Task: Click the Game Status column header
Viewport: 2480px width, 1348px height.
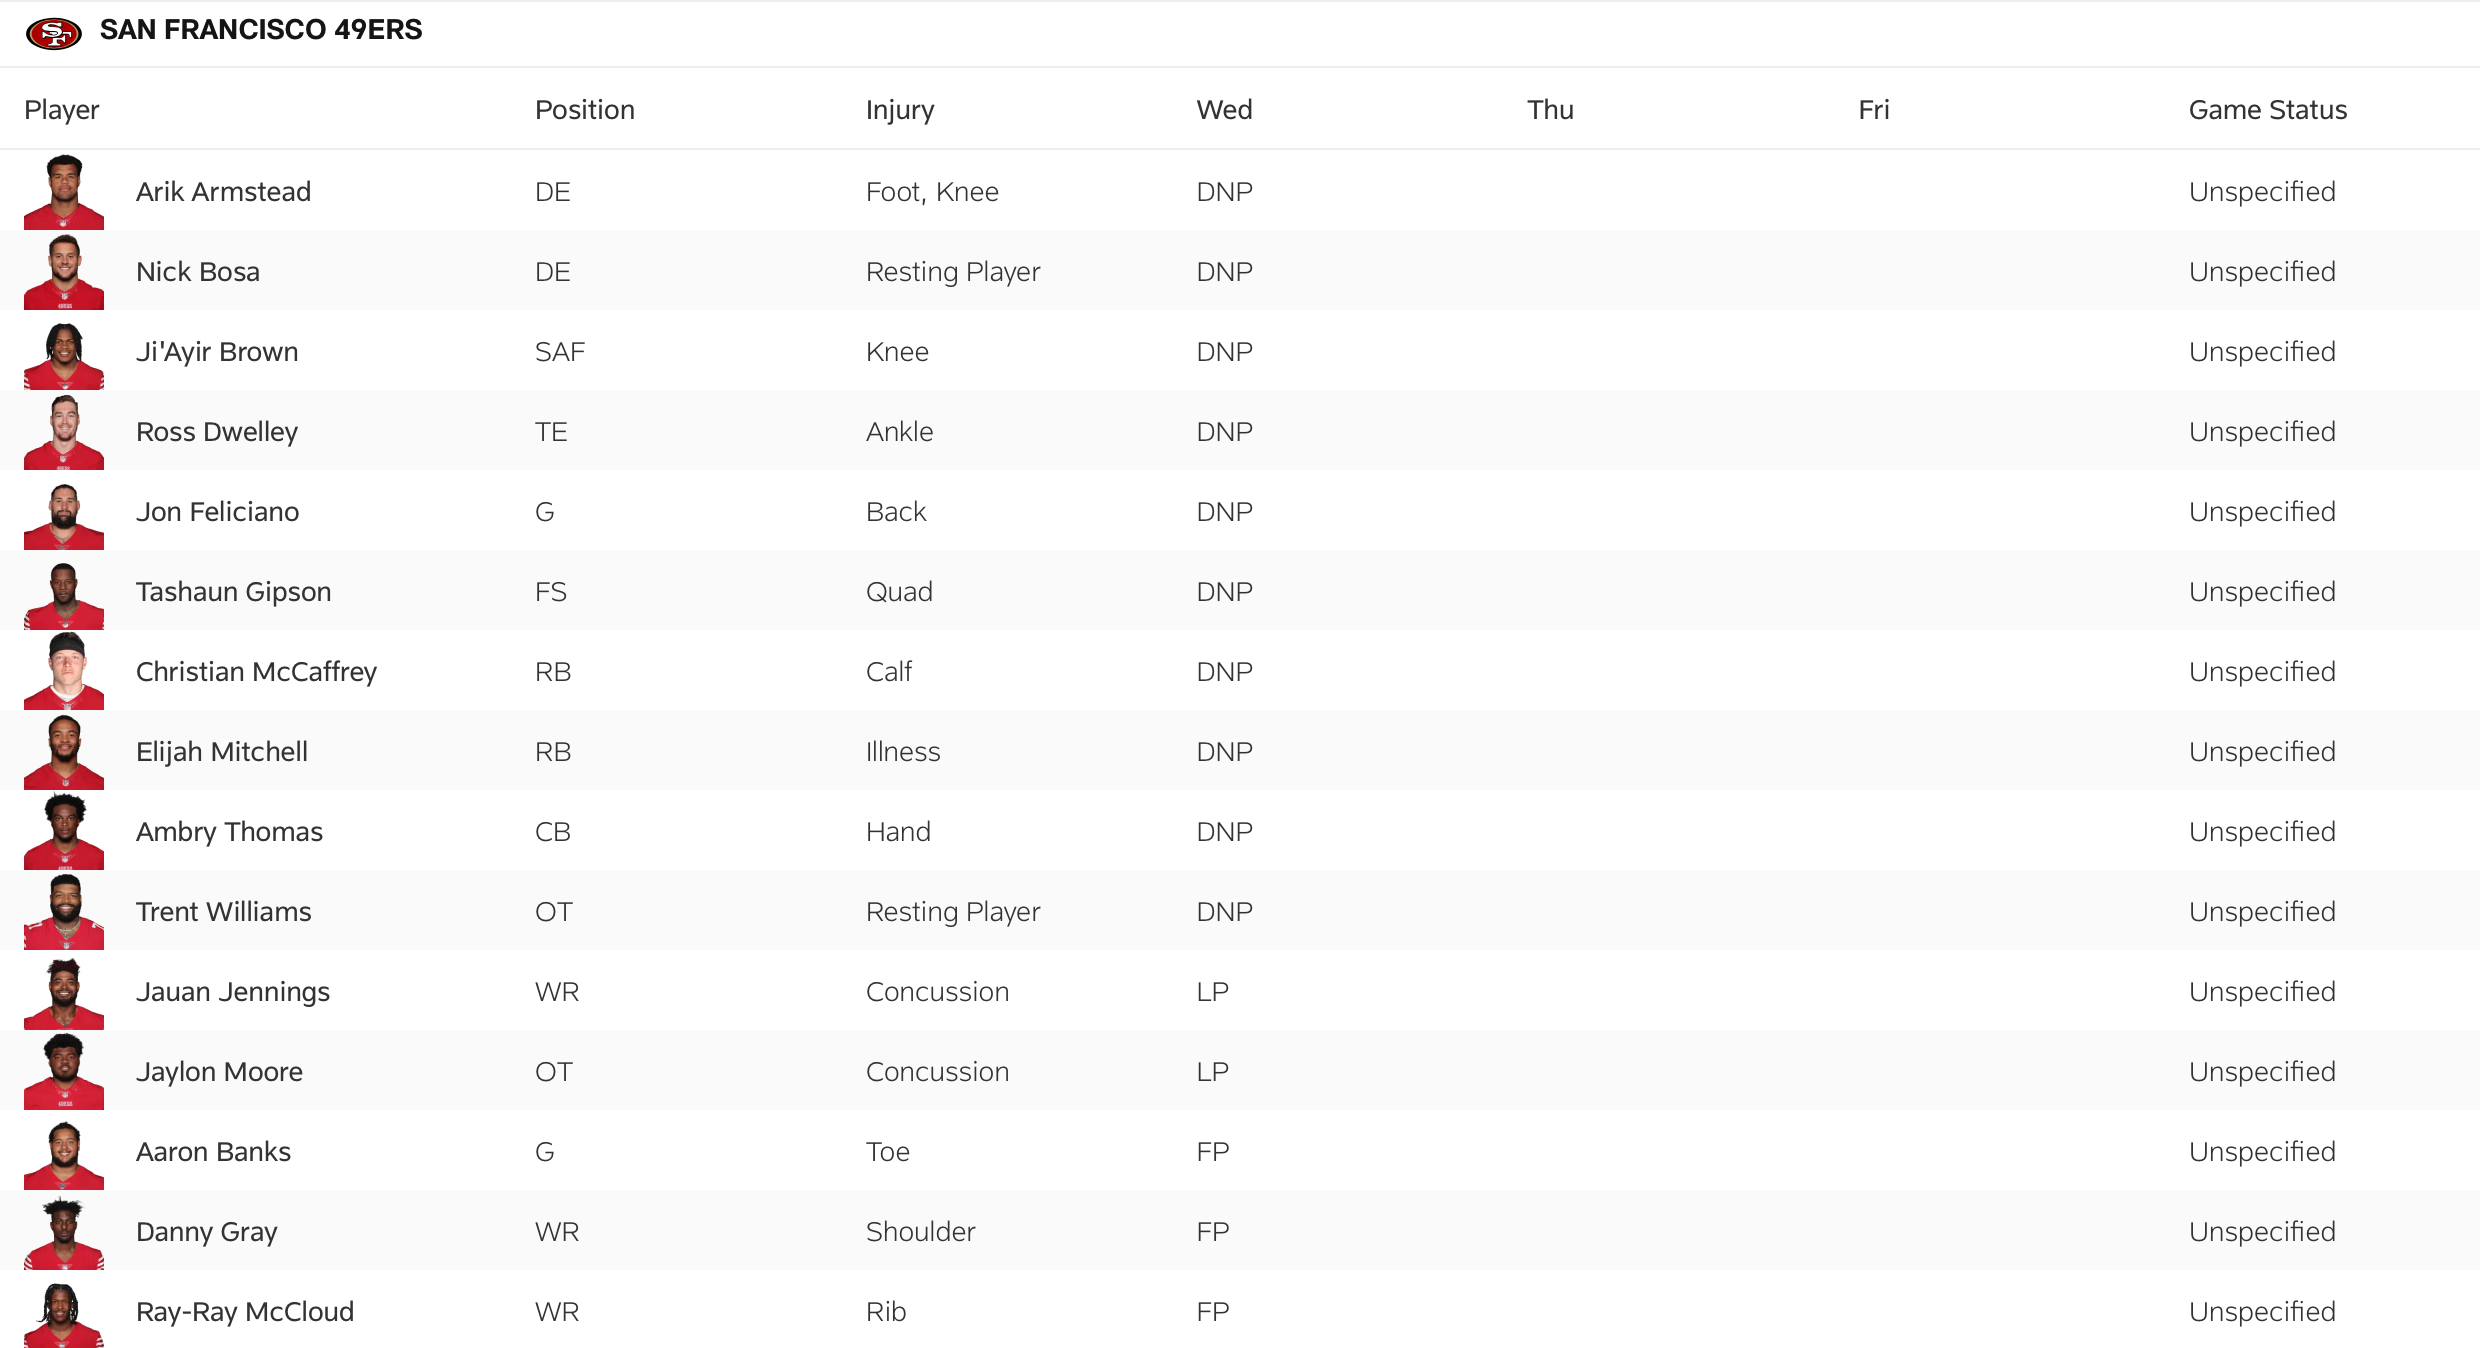Action: pyautogui.click(x=2267, y=110)
